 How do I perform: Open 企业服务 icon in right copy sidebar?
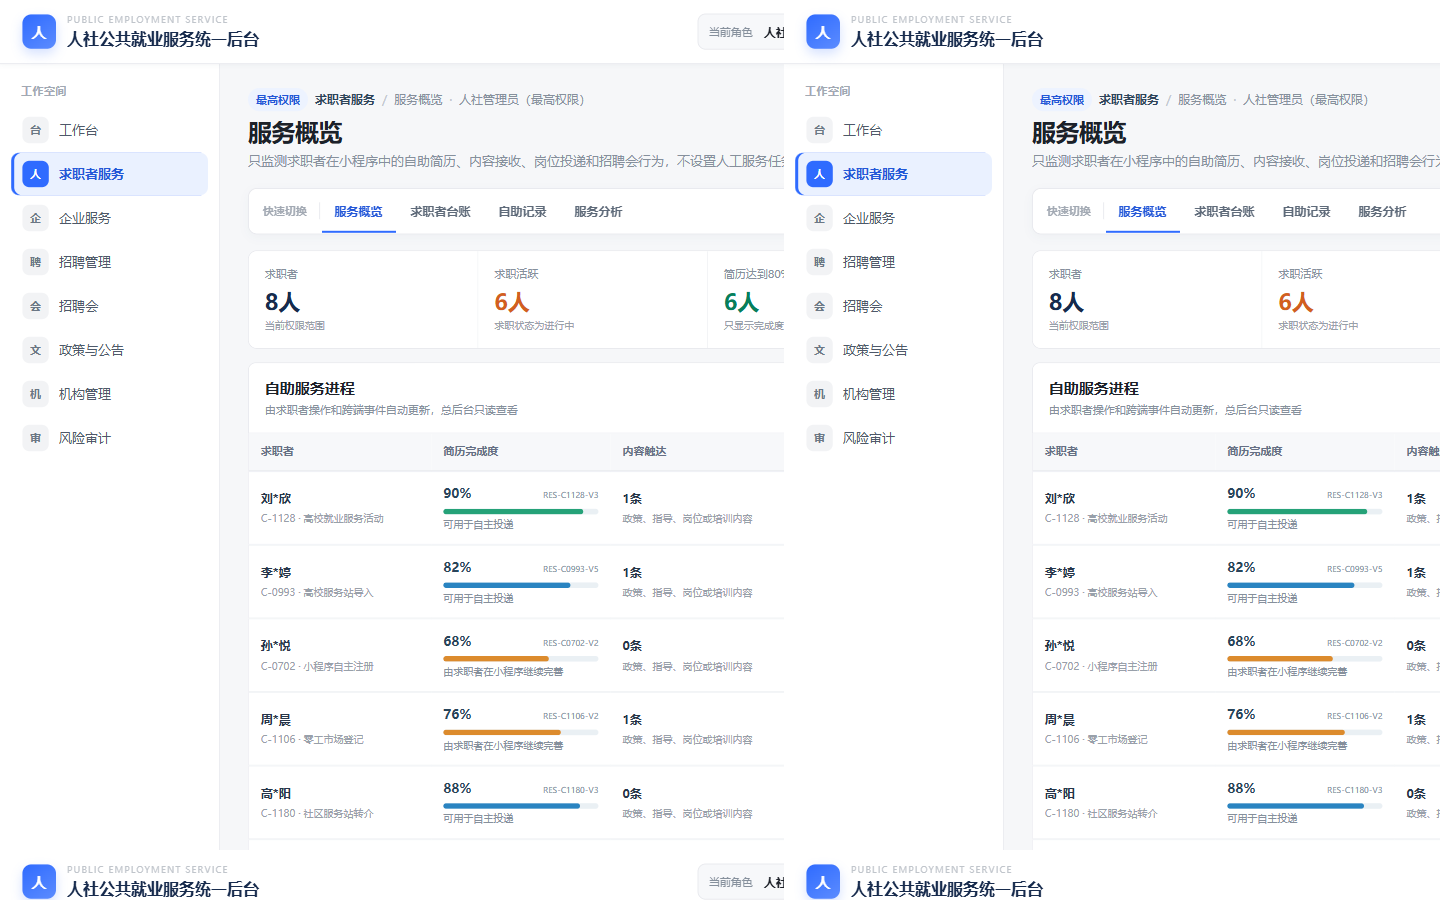[820, 218]
